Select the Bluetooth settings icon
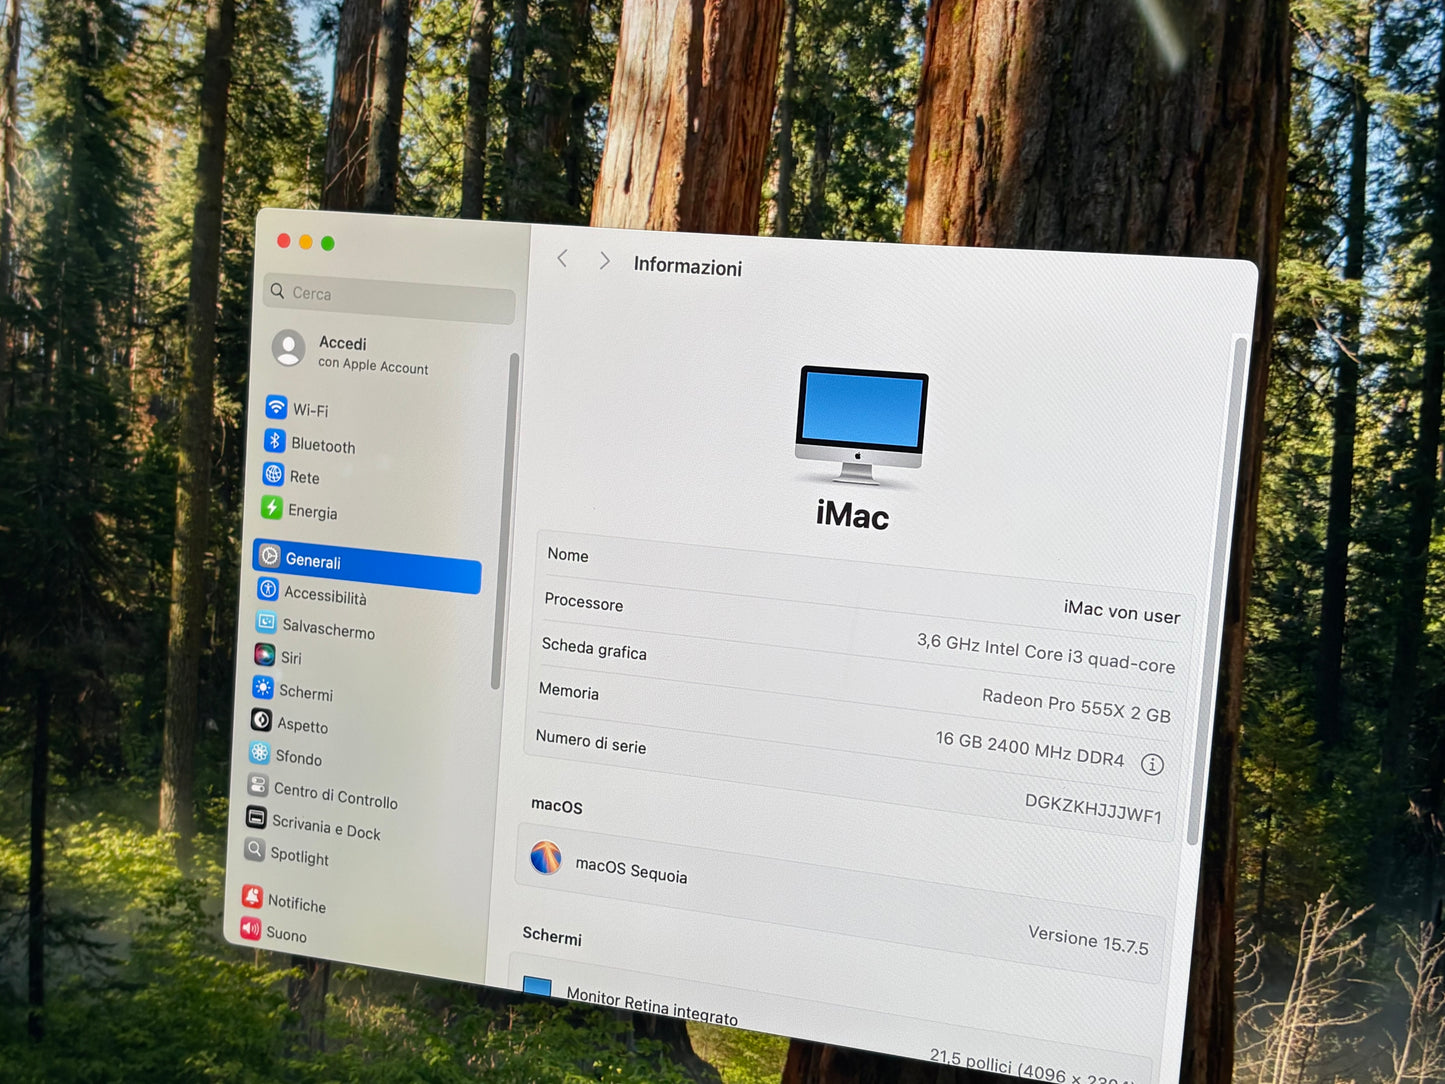 pyautogui.click(x=275, y=441)
